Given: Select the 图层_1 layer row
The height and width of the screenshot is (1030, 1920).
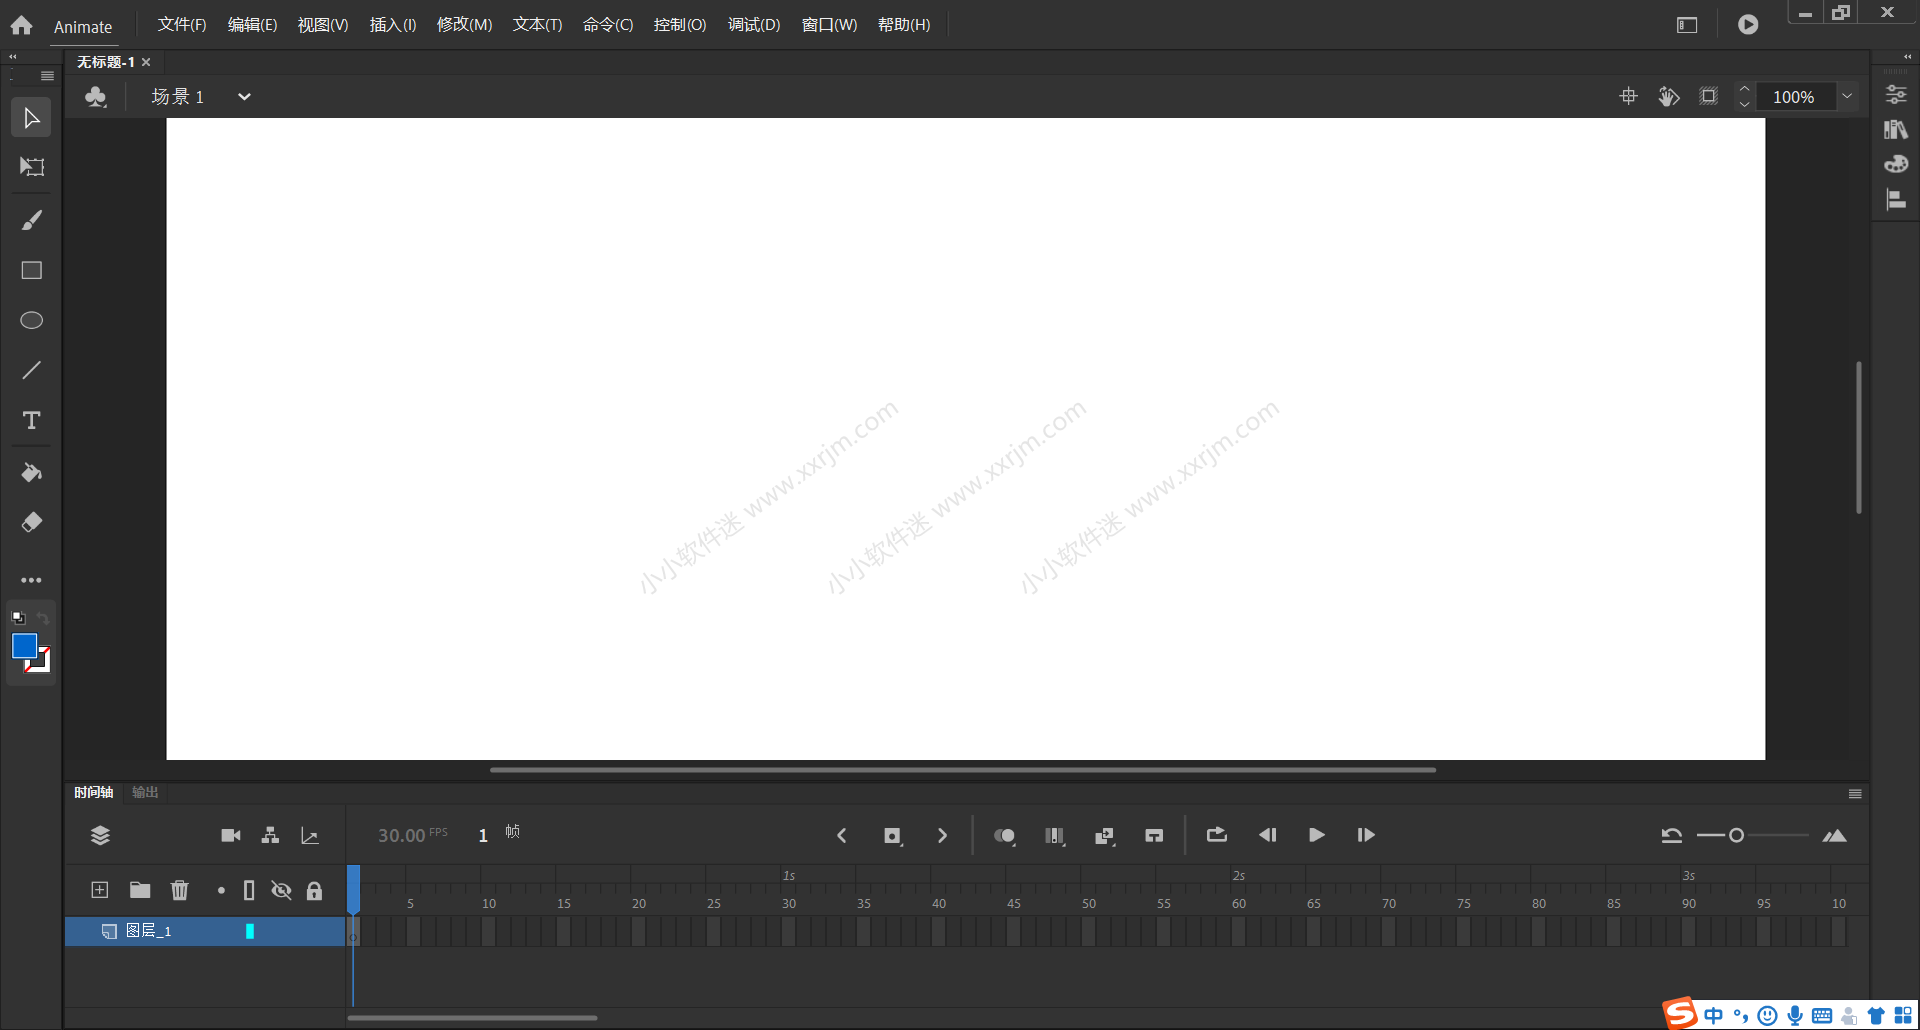Looking at the screenshot, I should [190, 931].
